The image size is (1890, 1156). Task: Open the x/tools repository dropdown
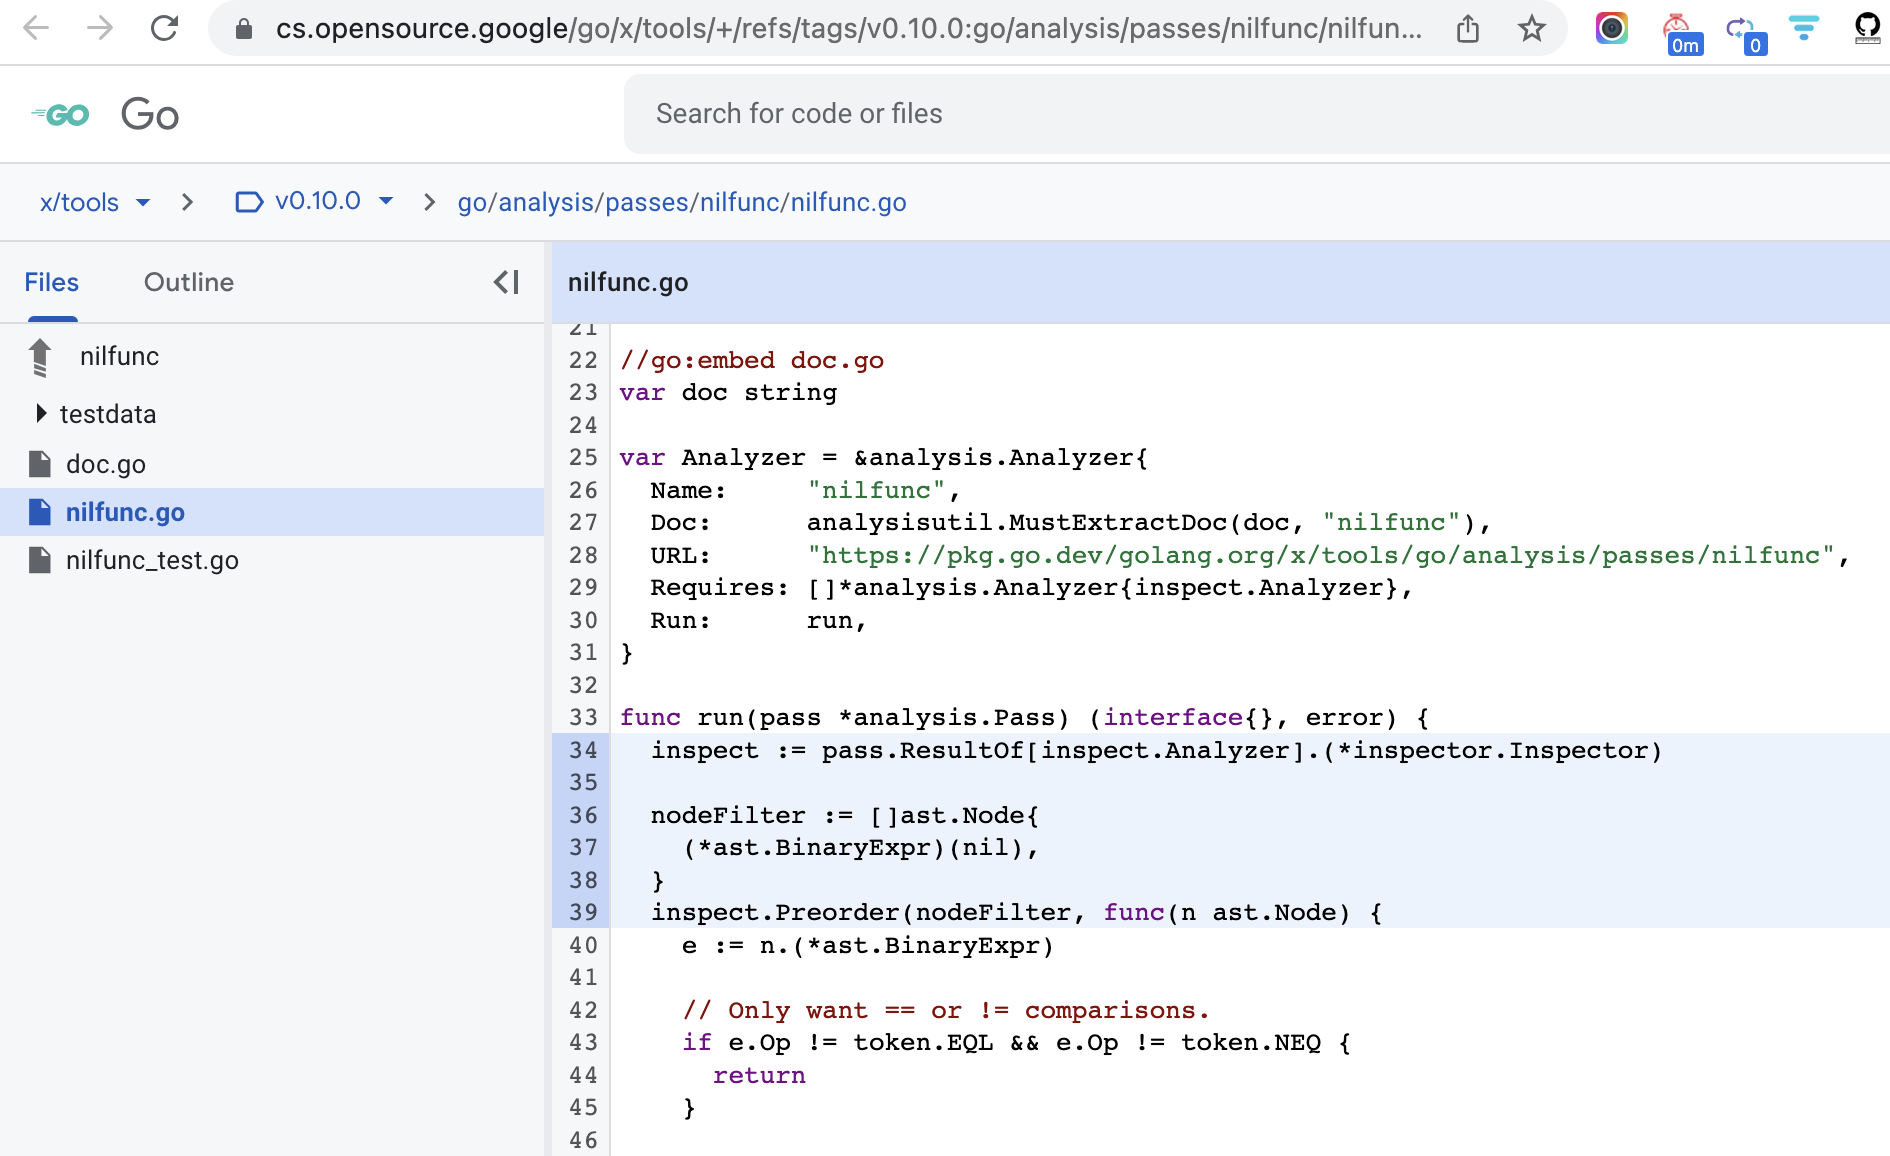94,202
